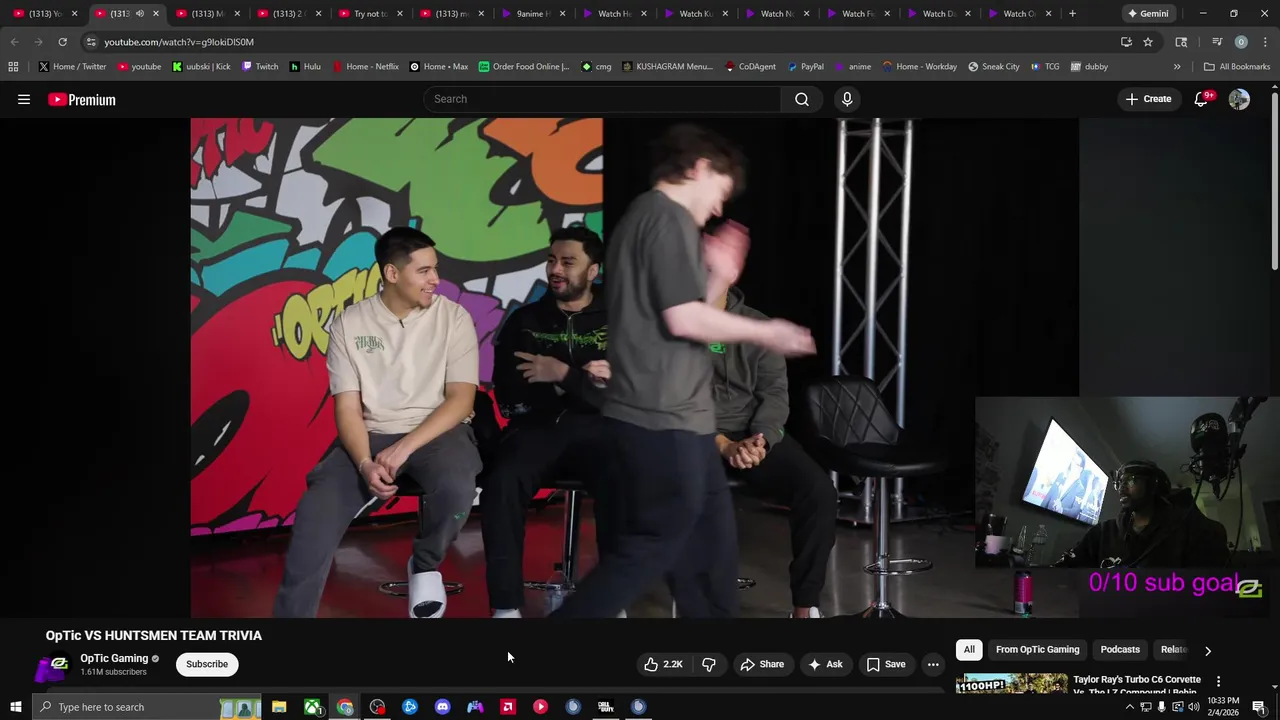
Task: Open the apps grid in bookmarks bar
Action: (x=13, y=67)
